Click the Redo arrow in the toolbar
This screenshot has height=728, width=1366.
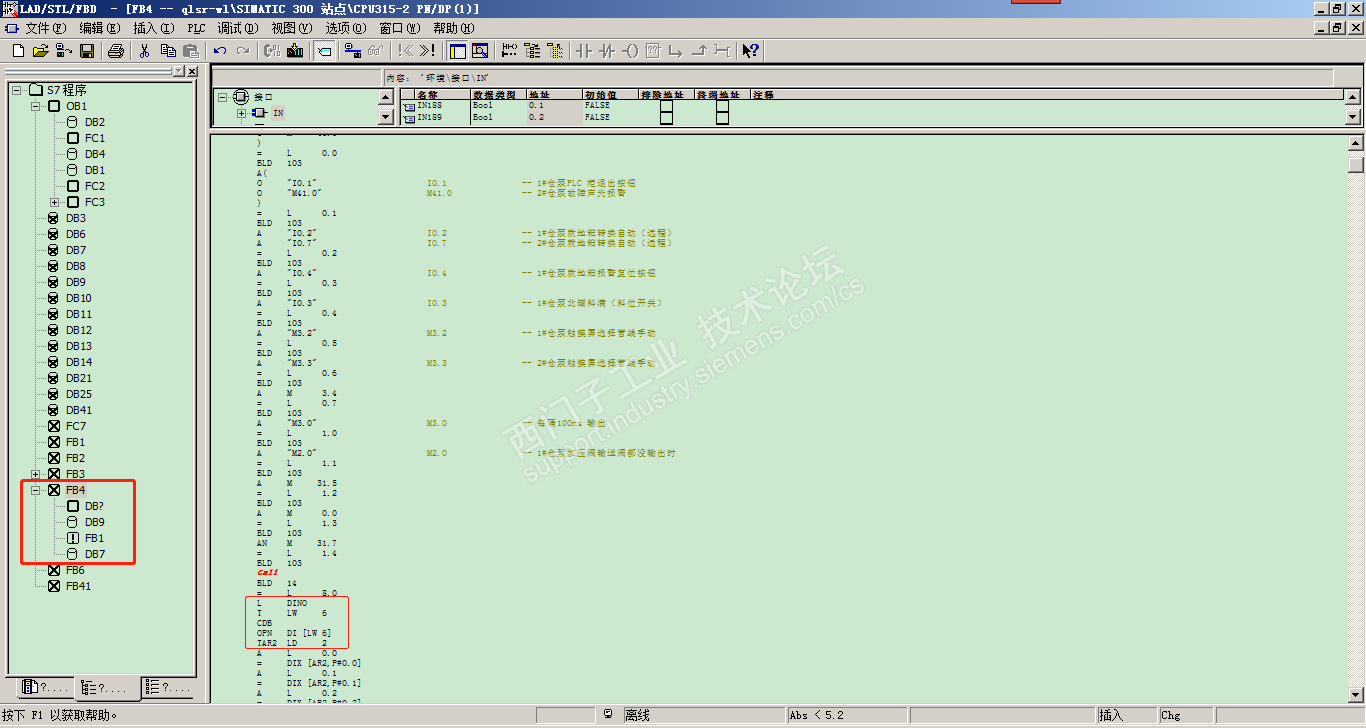(x=243, y=51)
